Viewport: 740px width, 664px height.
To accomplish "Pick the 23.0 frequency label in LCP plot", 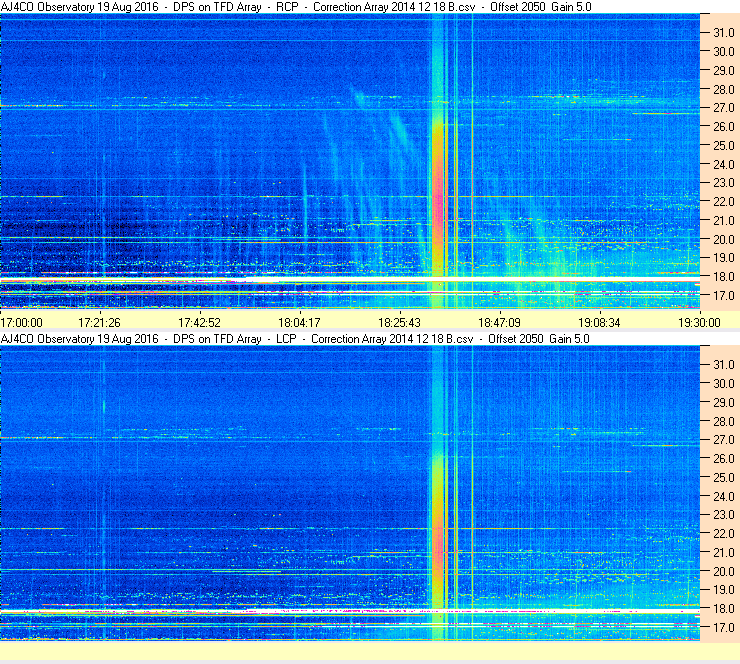I will (x=724, y=515).
